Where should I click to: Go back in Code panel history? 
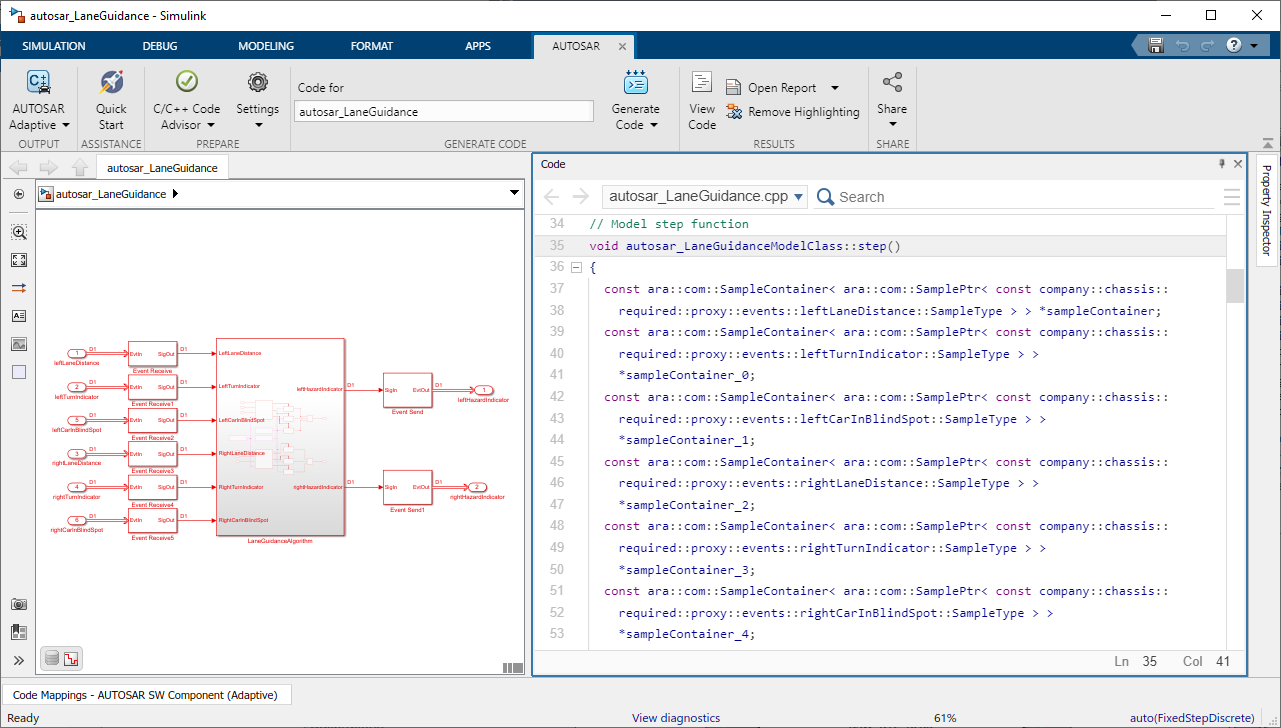point(551,197)
